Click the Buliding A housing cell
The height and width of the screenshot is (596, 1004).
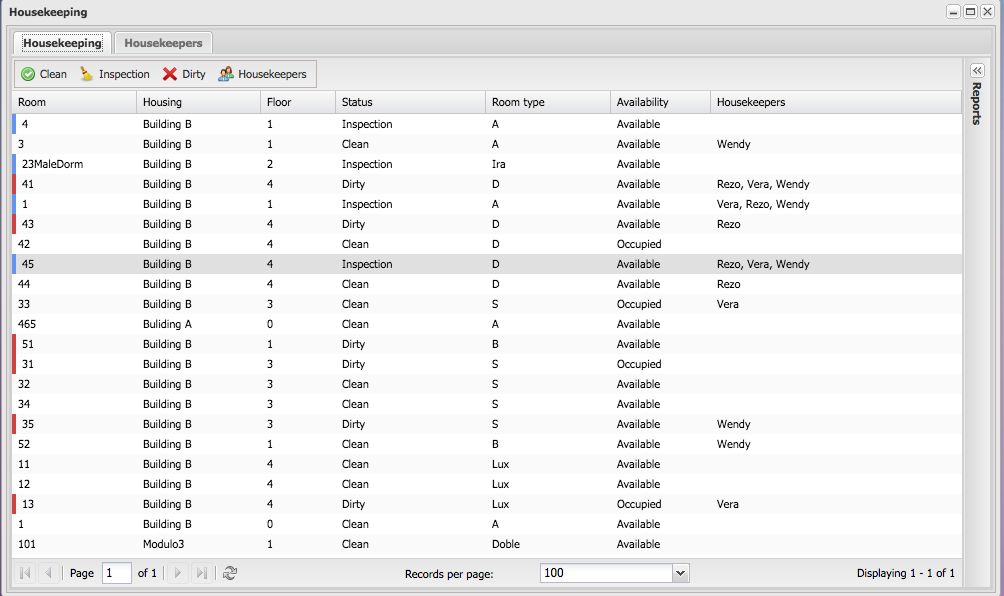(x=167, y=324)
